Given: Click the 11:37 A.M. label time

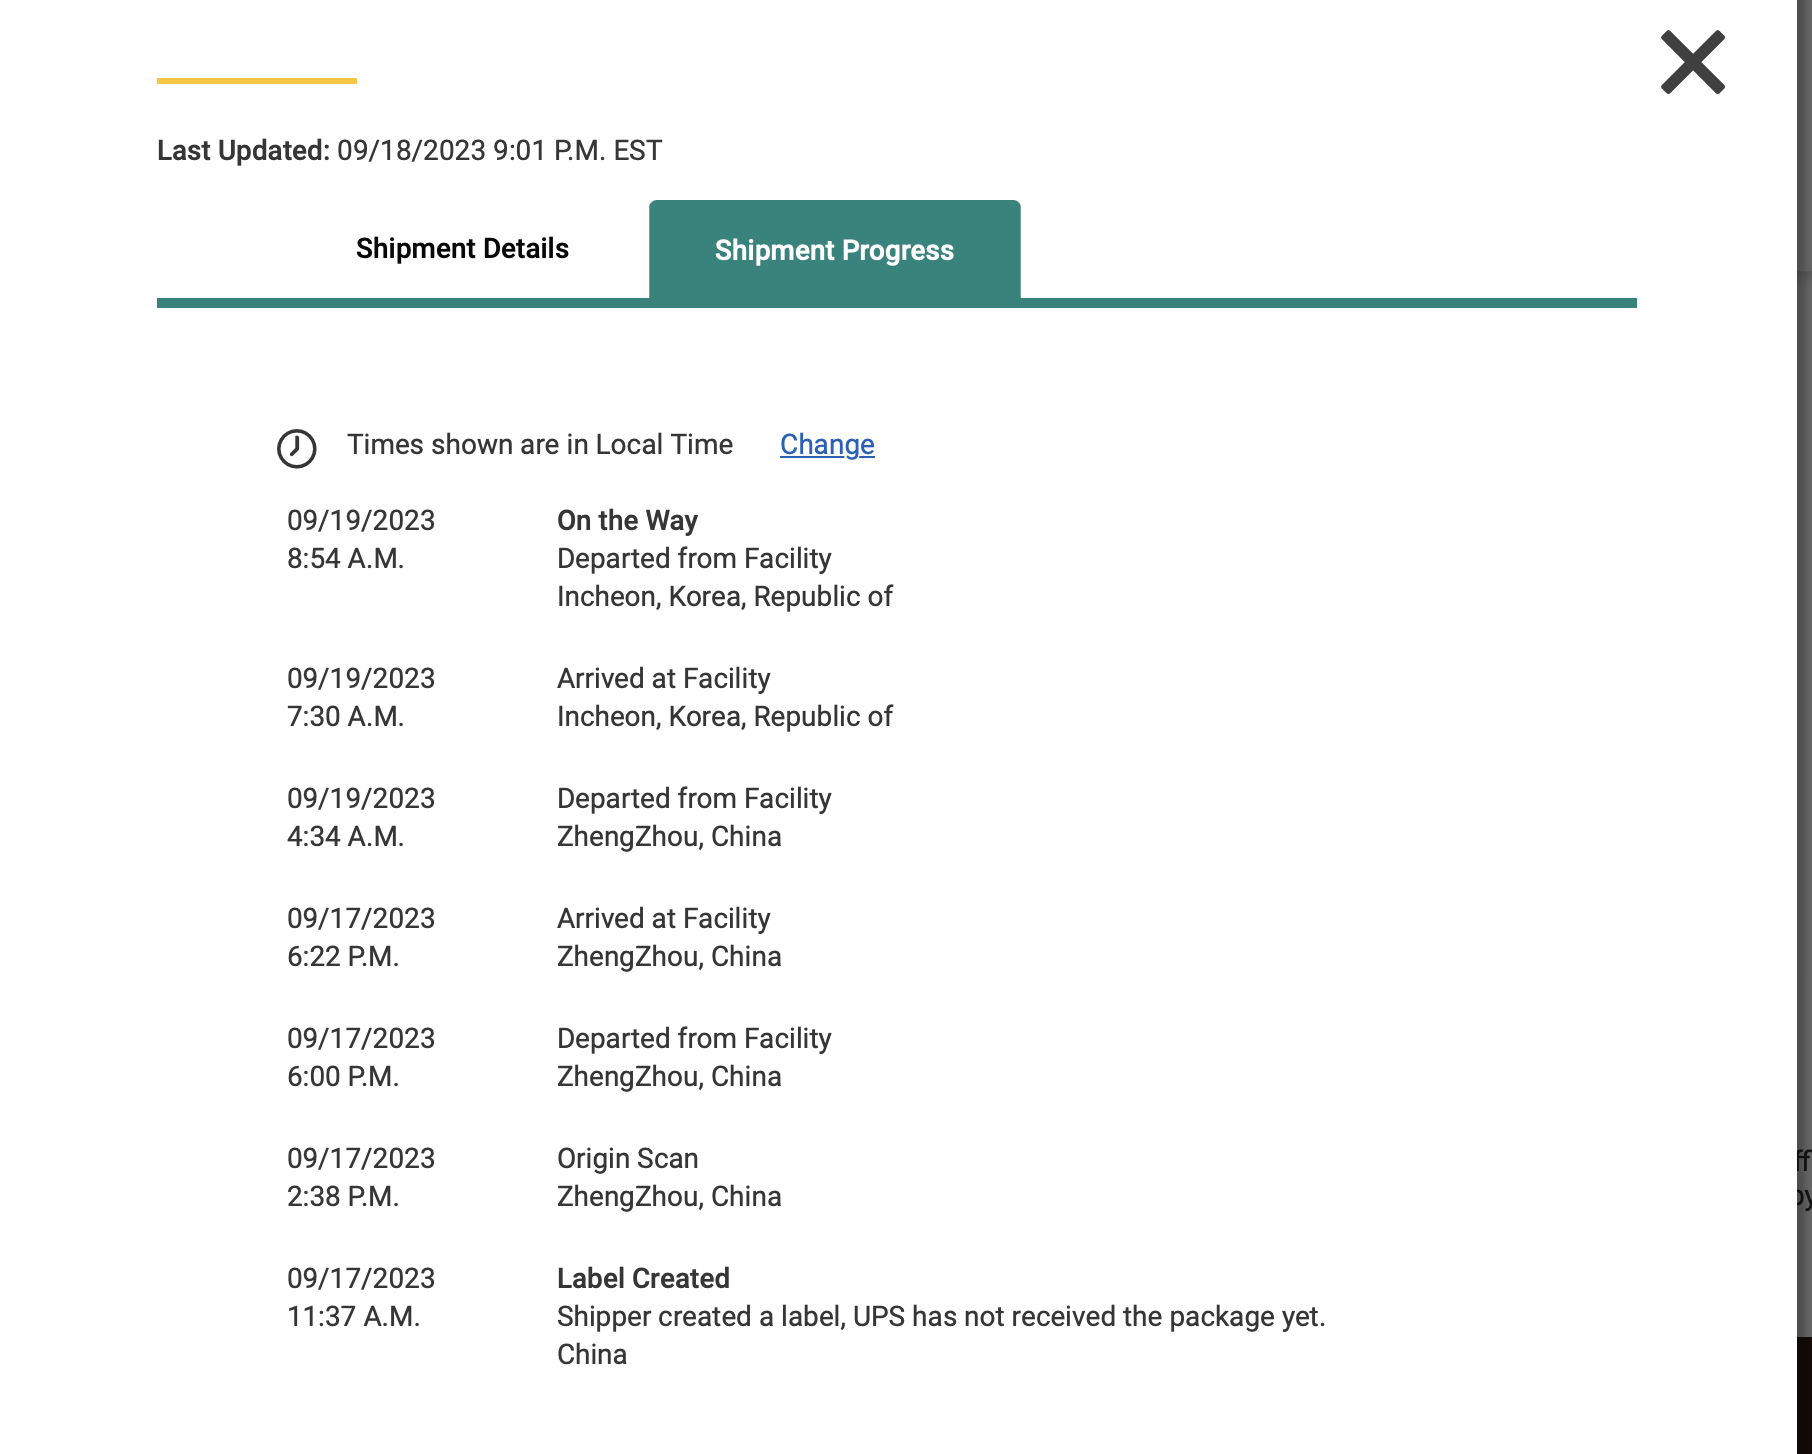Looking at the screenshot, I should click(x=353, y=1317).
